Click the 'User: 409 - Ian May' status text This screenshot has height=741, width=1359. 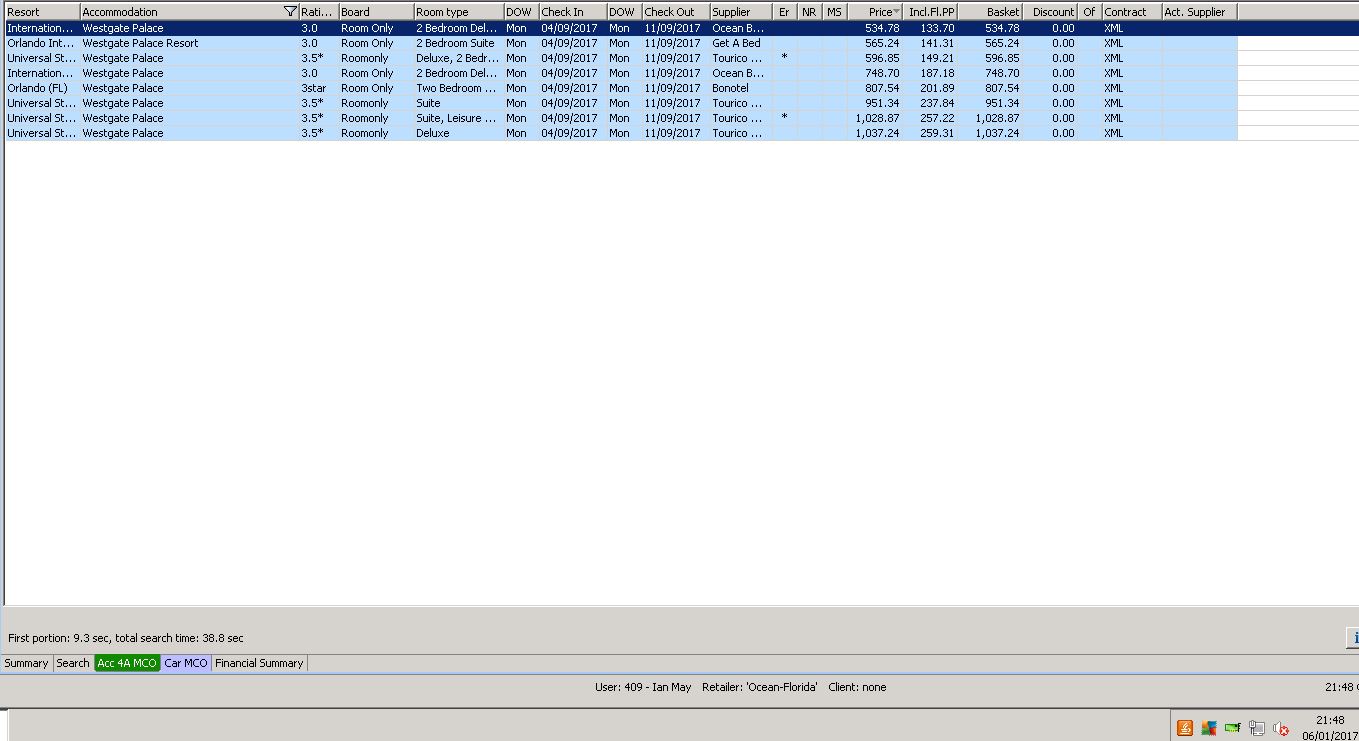point(643,687)
